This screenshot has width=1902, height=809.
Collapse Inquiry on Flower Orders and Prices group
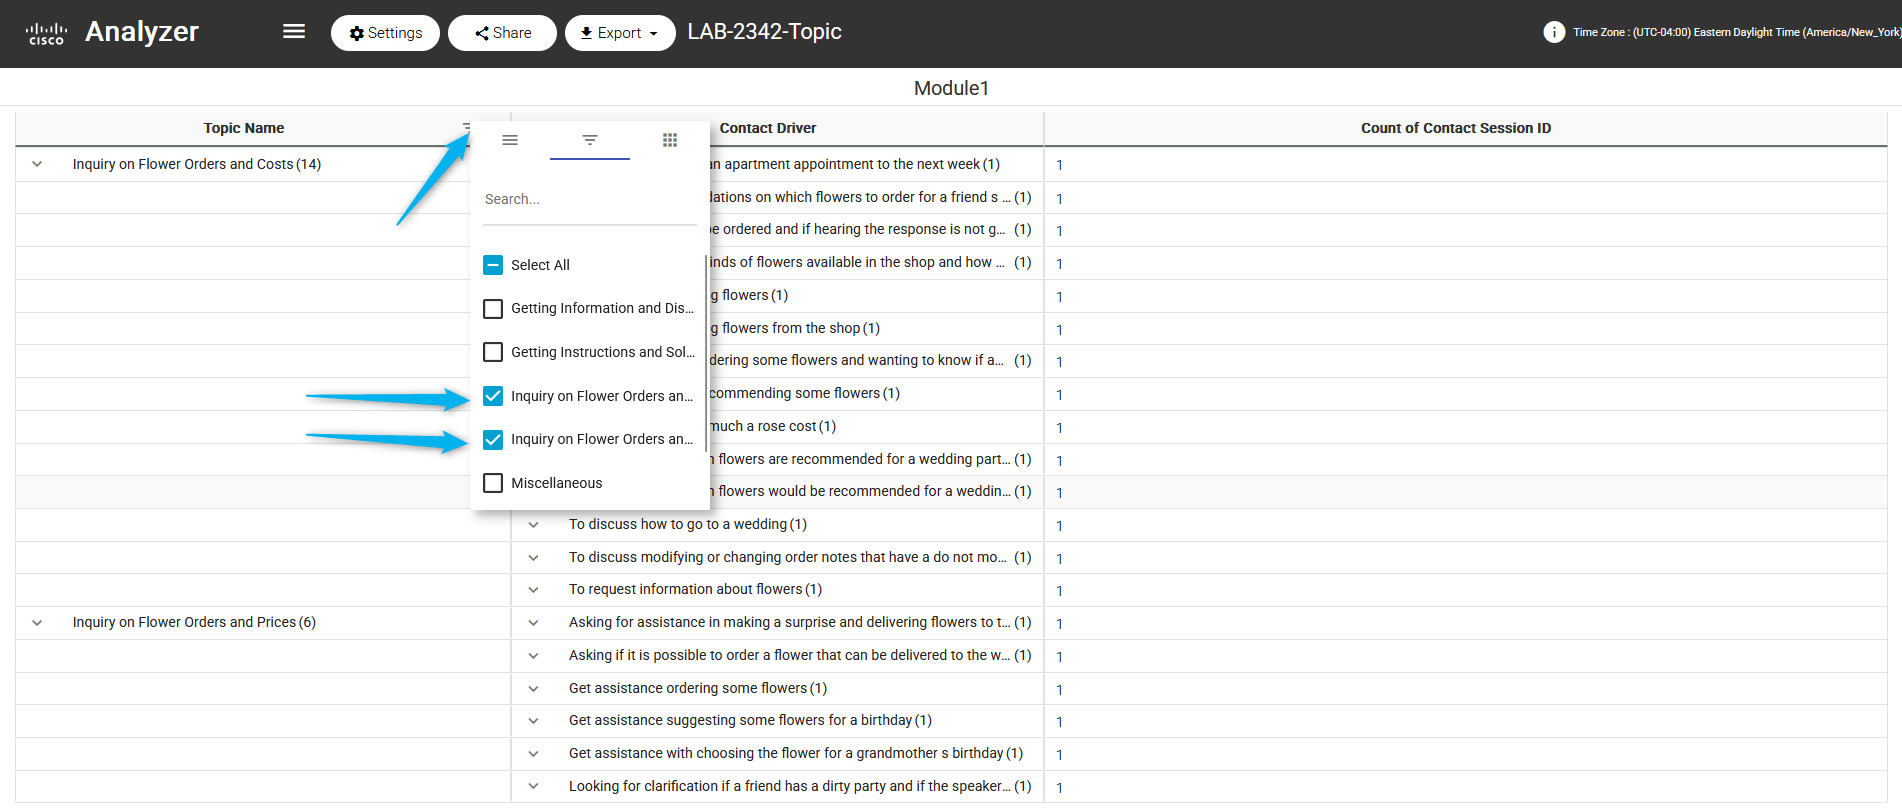37,622
